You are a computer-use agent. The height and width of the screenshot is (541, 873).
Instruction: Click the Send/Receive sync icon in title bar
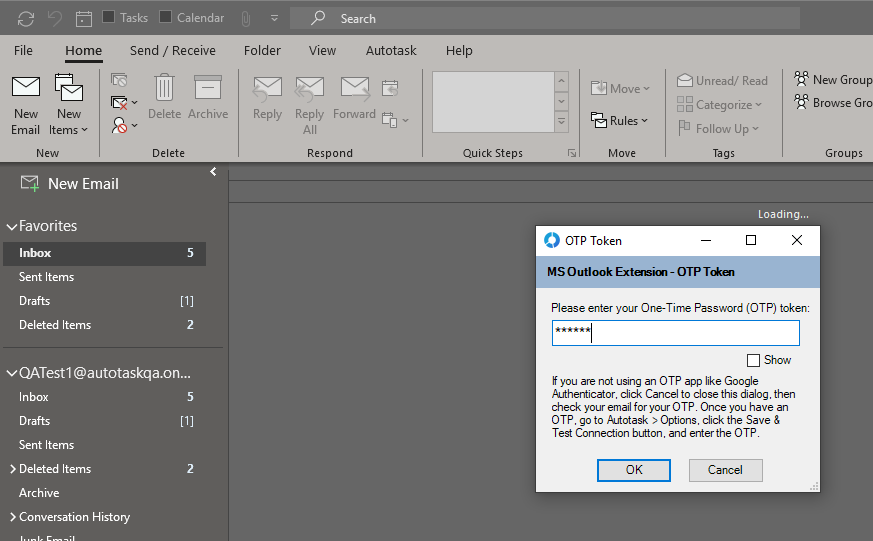point(26,18)
